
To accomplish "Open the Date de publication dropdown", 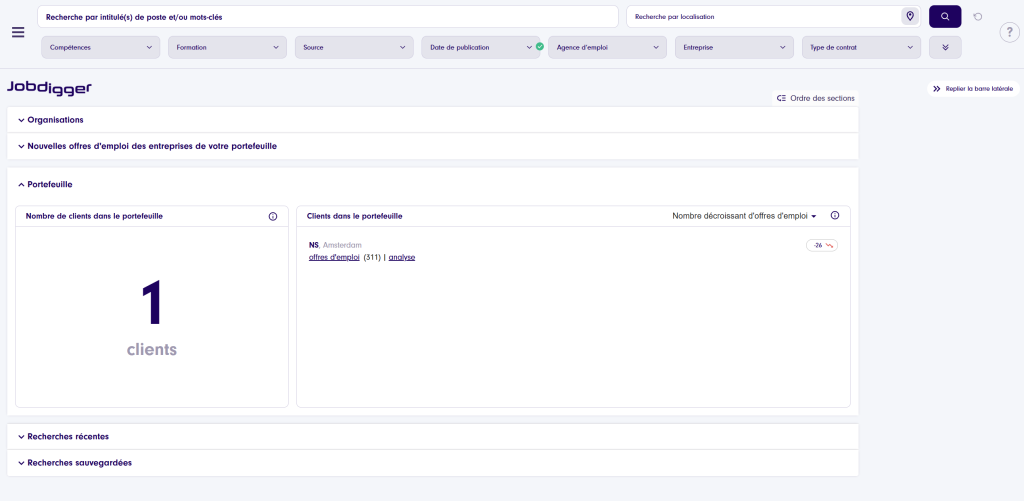I will [481, 47].
